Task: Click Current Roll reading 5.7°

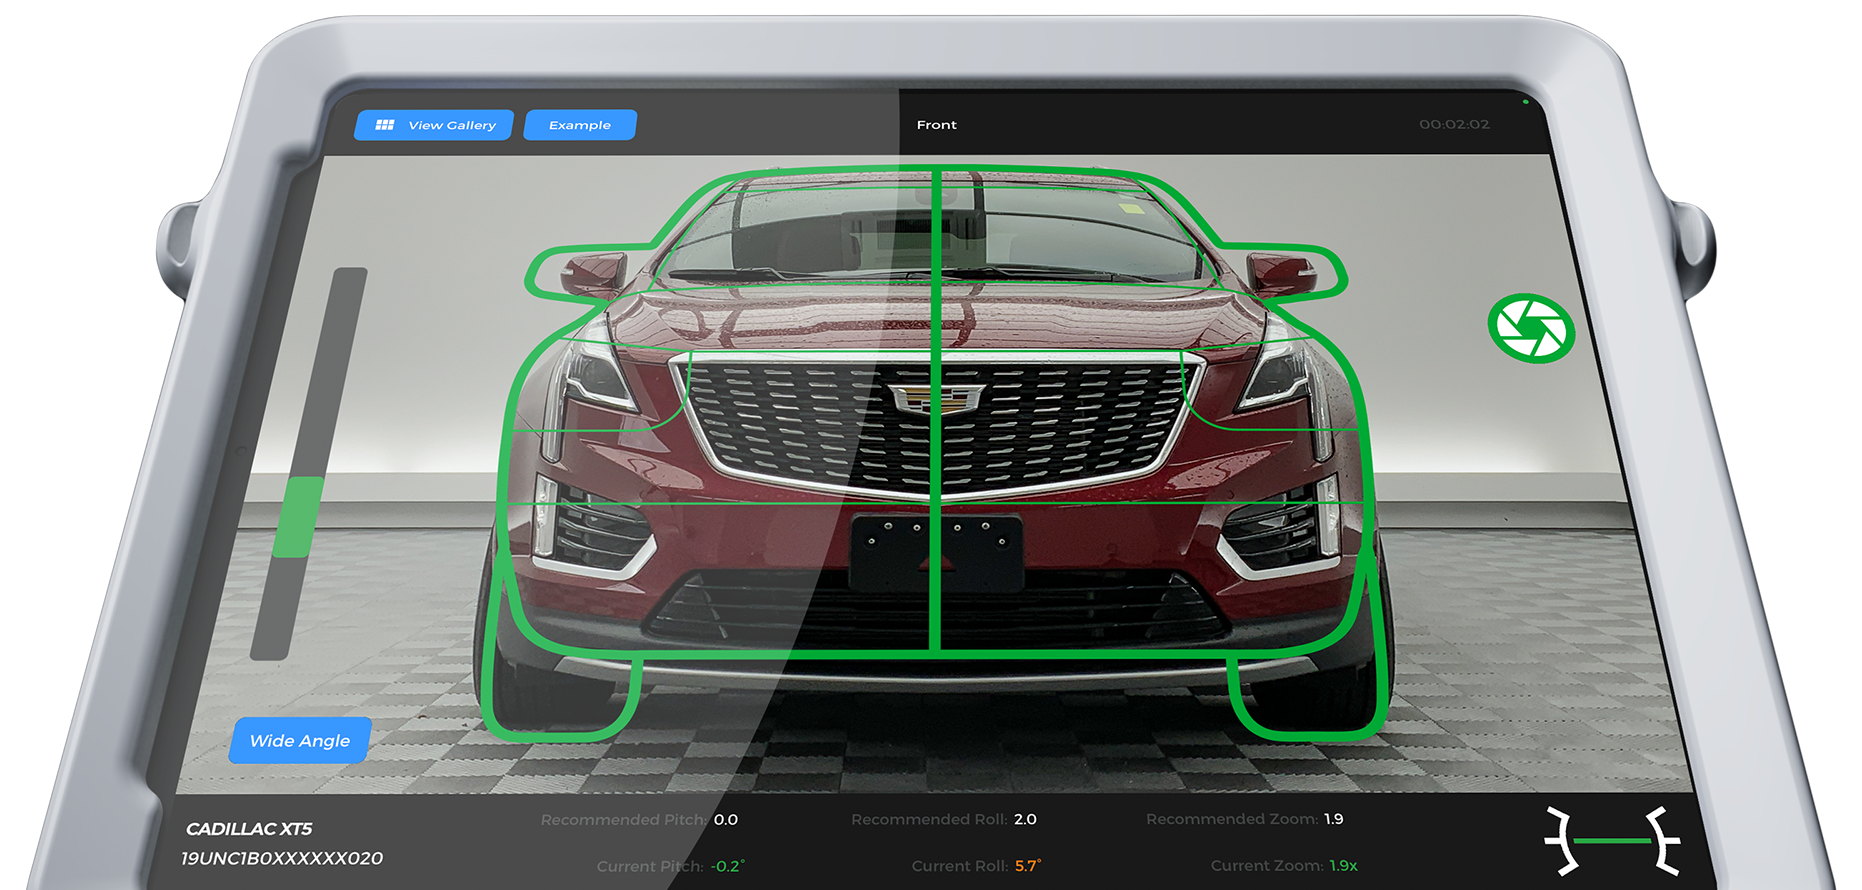Action: [x=1028, y=866]
